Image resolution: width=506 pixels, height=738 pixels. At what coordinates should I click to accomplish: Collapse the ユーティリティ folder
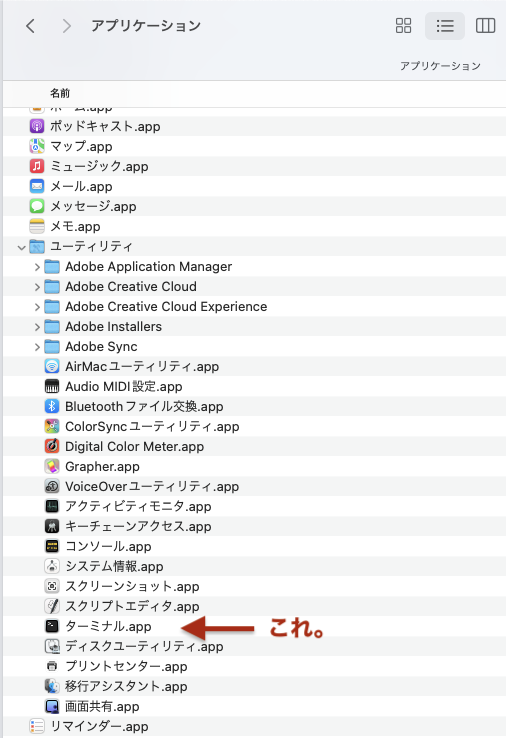[x=21, y=247]
